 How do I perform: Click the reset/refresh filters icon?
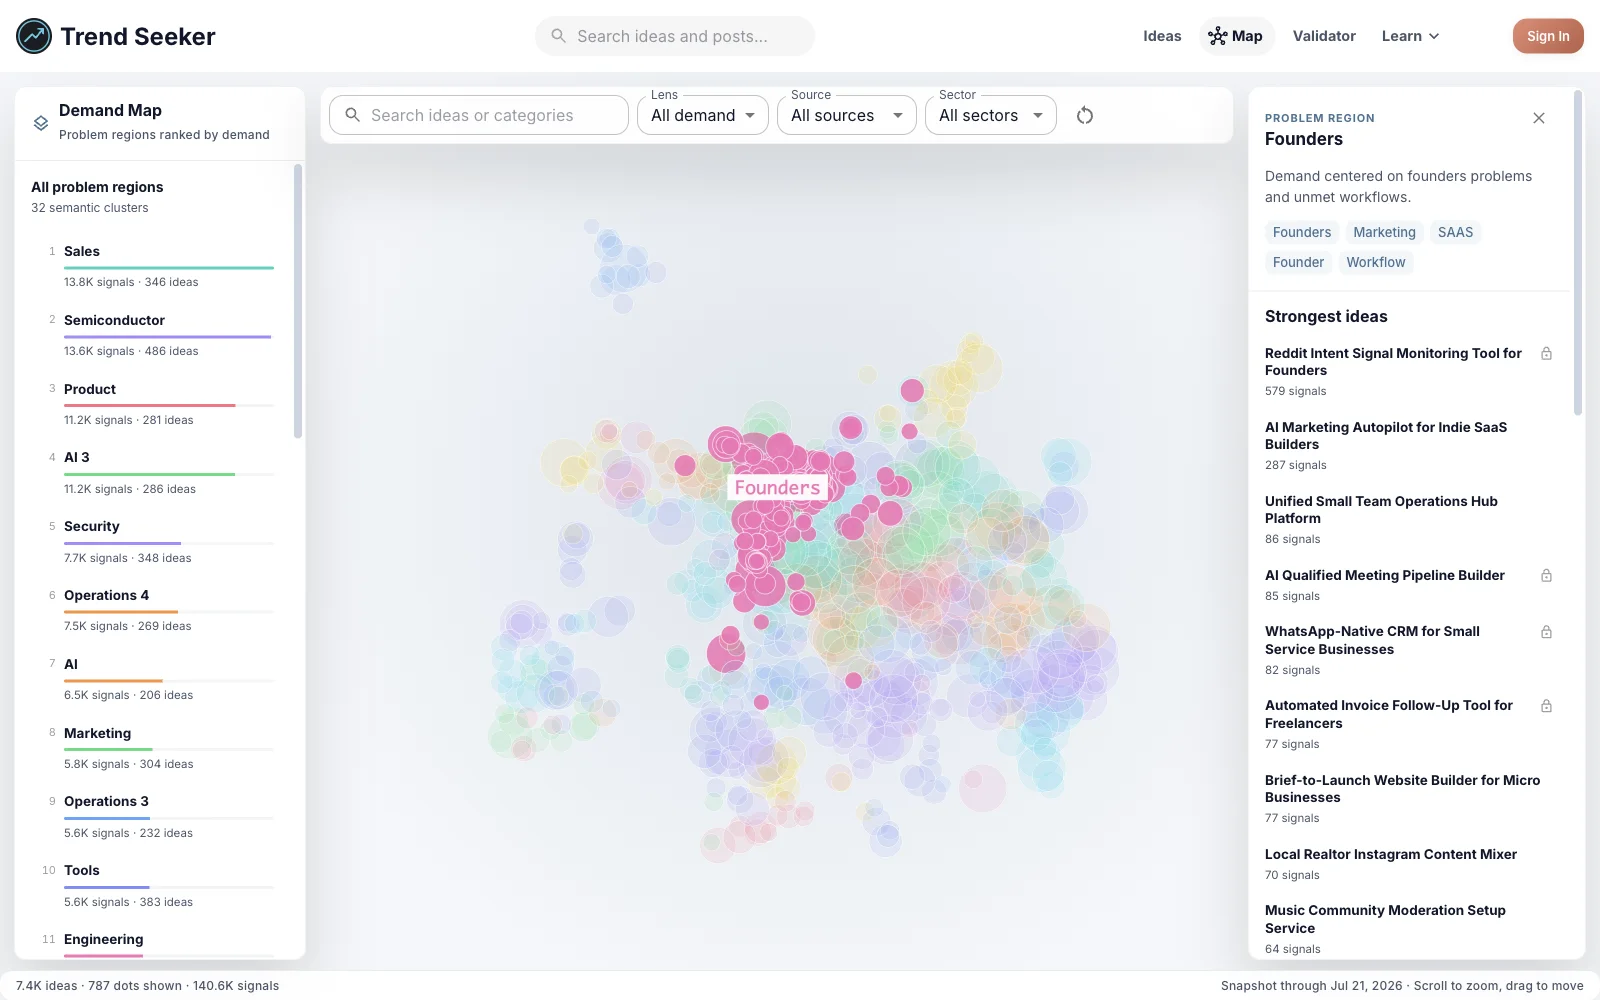(x=1085, y=115)
